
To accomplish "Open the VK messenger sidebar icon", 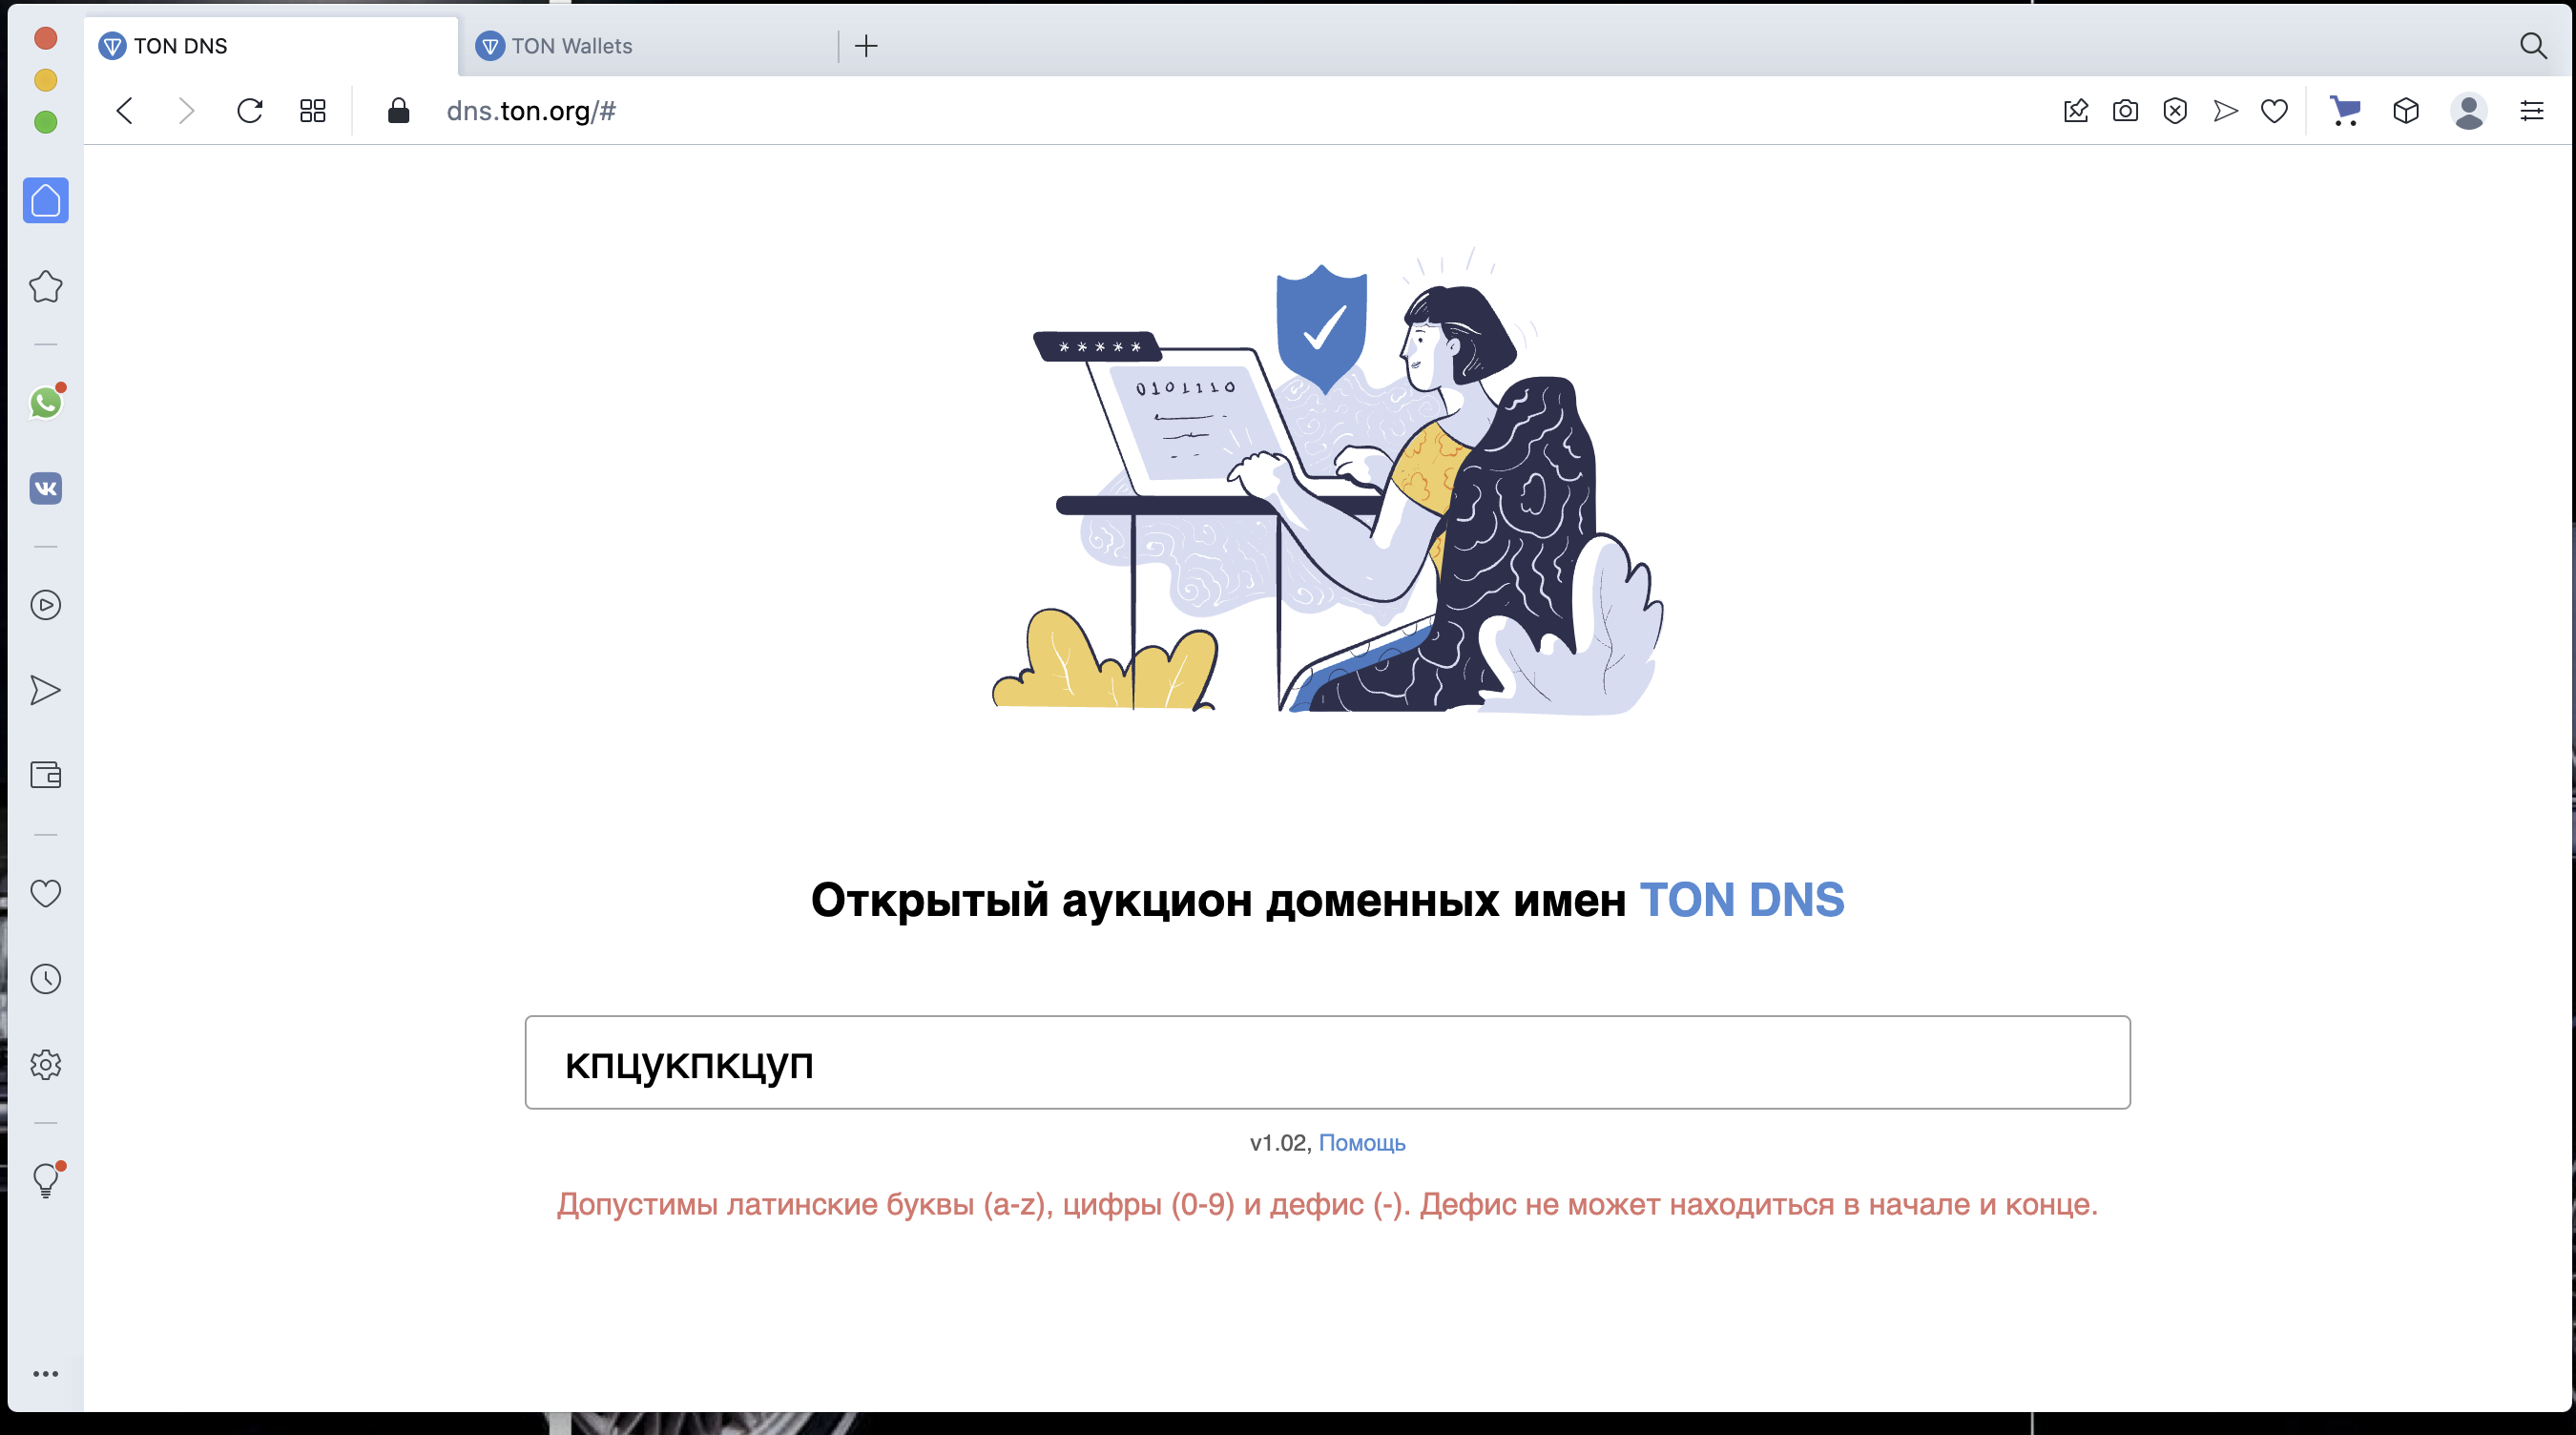I will click(45, 488).
